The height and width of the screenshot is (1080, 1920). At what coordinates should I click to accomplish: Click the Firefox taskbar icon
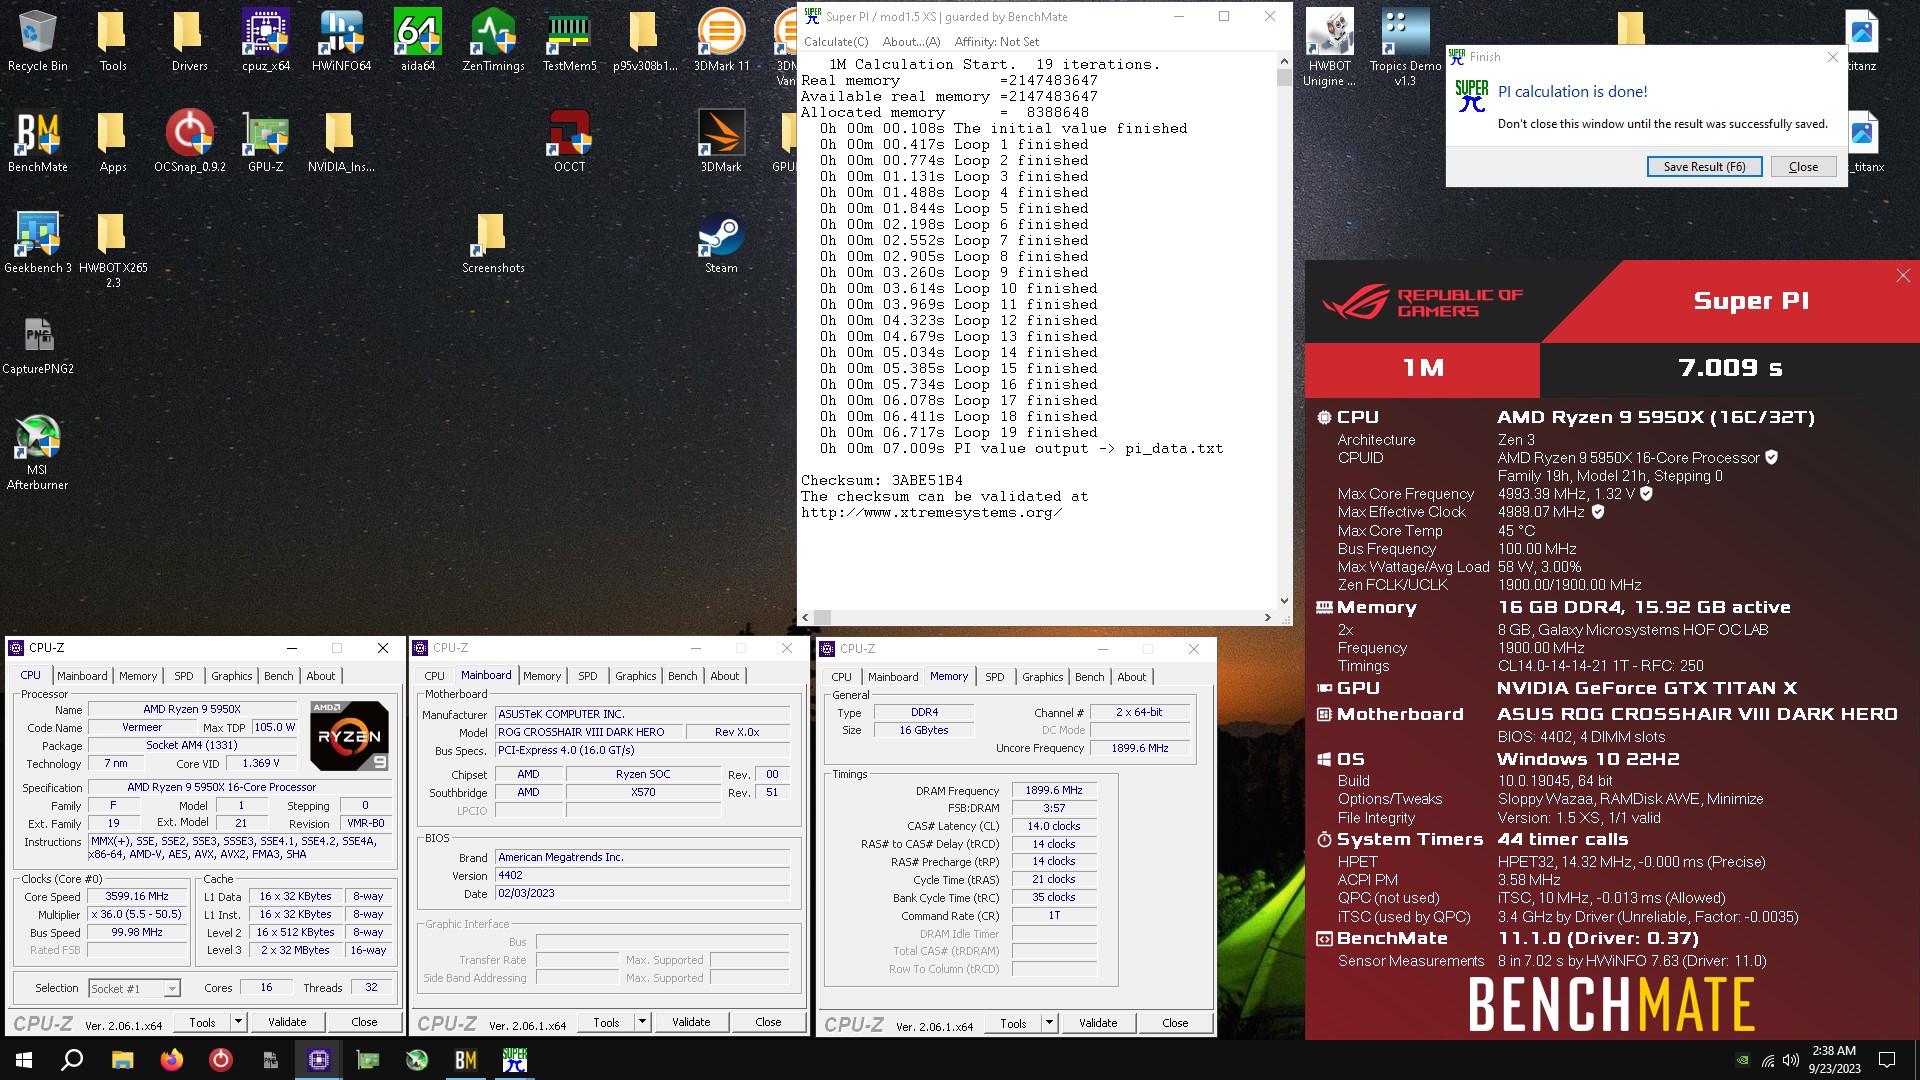pyautogui.click(x=172, y=1059)
